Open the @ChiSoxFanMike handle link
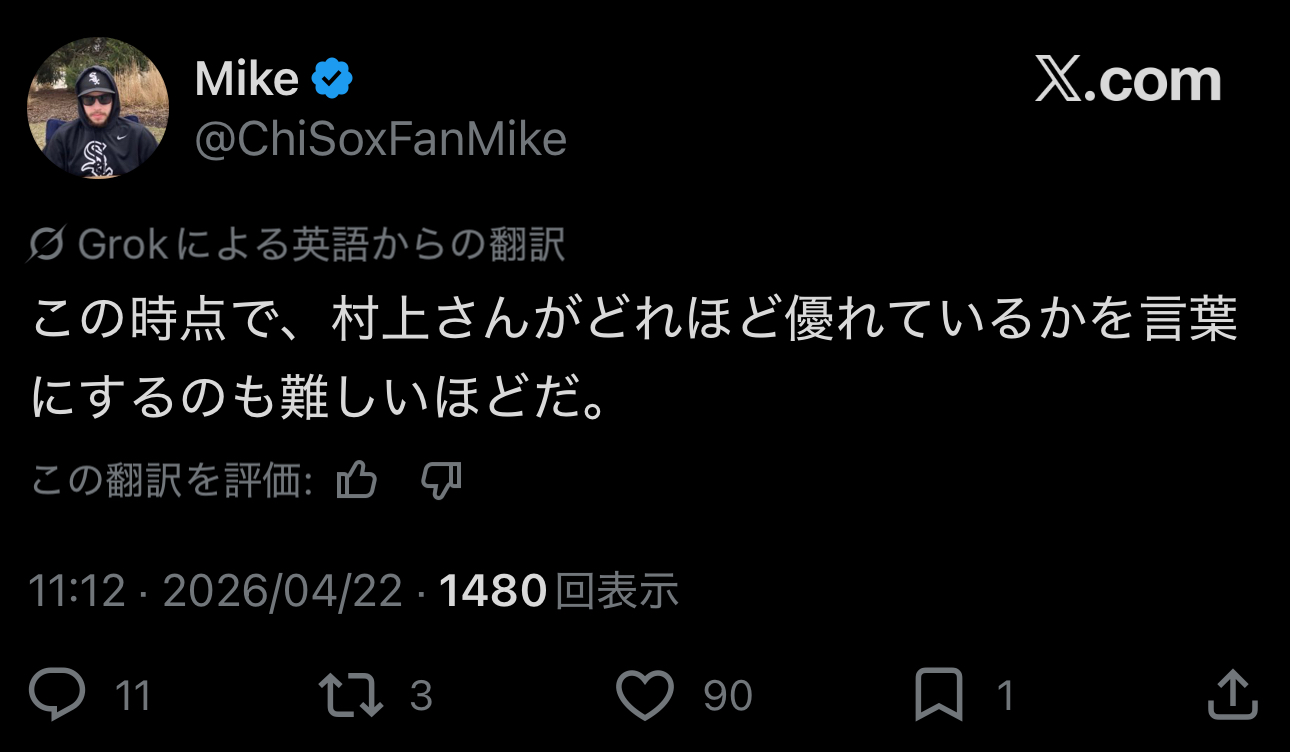This screenshot has height=752, width=1290. (x=380, y=139)
